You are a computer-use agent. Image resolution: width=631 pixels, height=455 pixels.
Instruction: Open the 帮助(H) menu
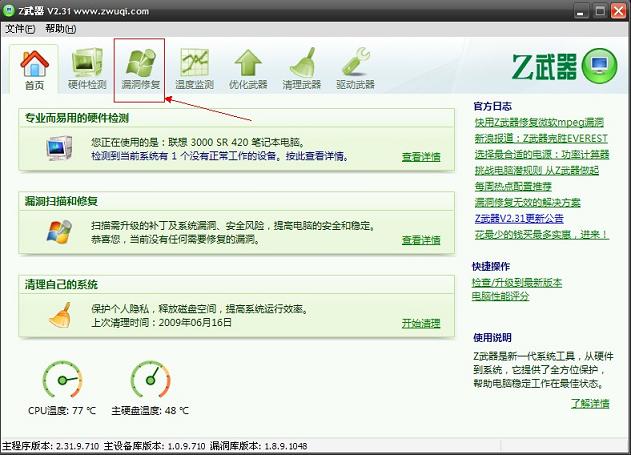click(60, 29)
